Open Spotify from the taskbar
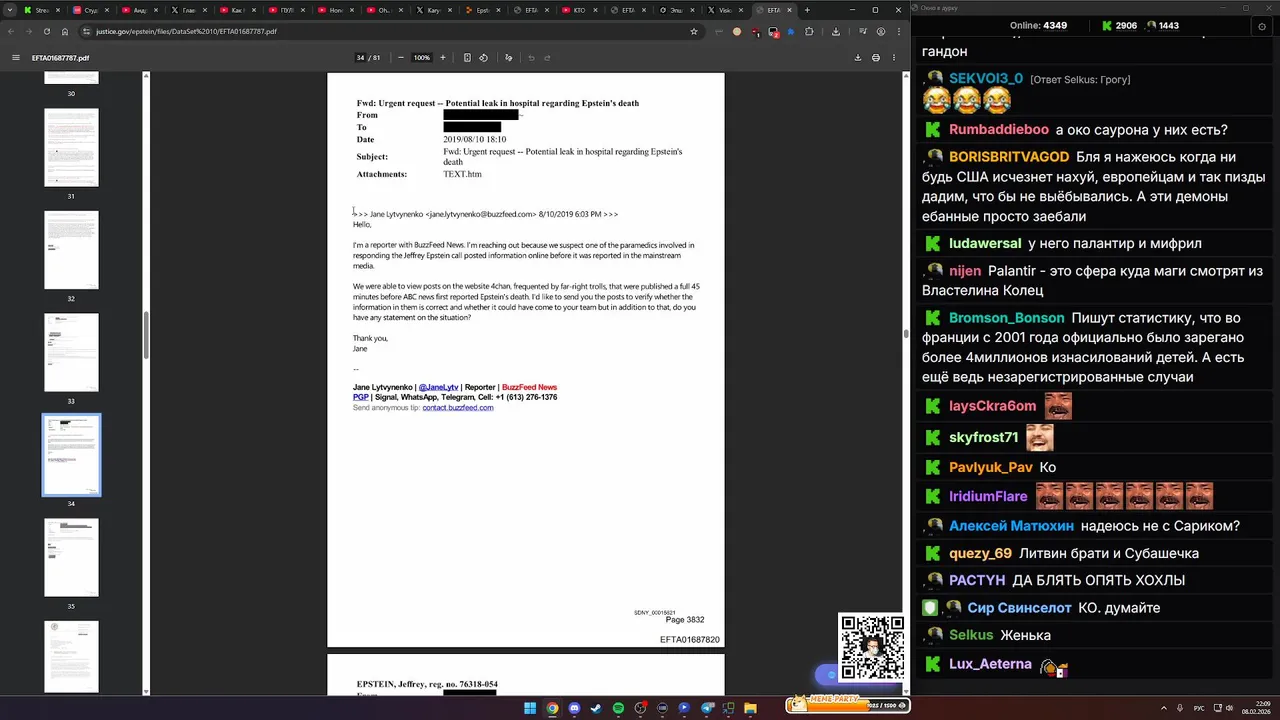1280x720 pixels. click(618, 709)
